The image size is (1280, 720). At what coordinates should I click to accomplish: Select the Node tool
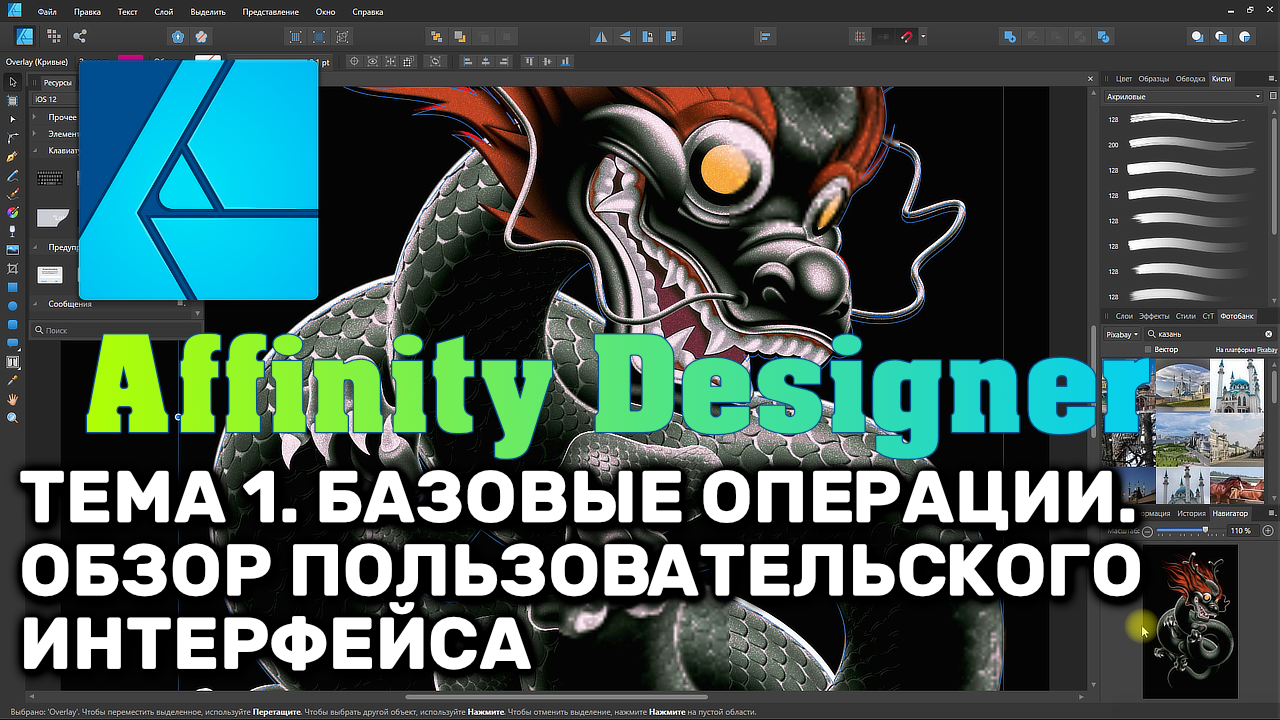point(13,119)
